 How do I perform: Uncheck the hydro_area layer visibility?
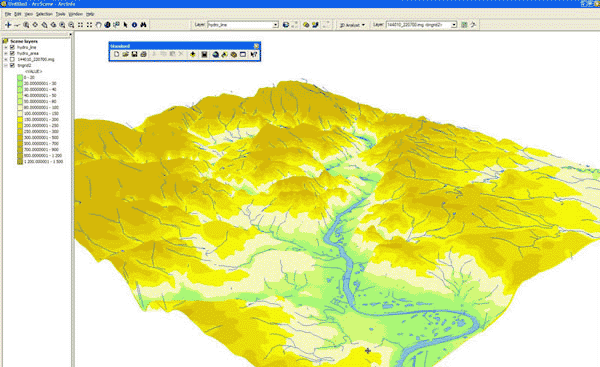(12, 53)
